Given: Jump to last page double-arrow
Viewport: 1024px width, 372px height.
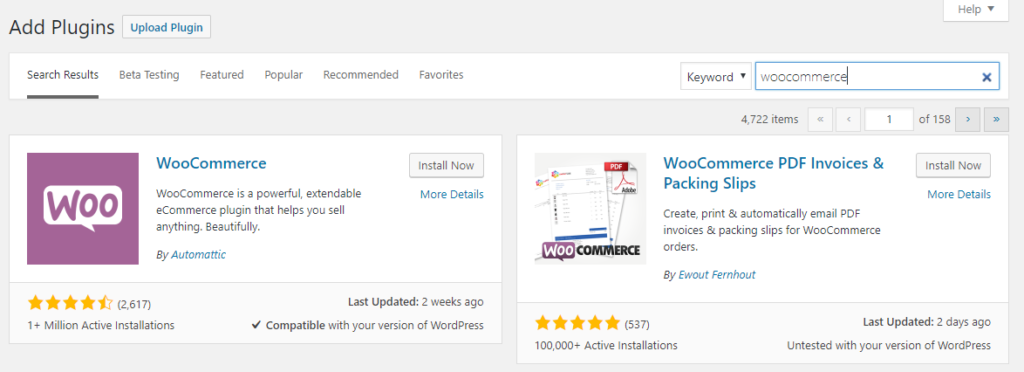Looking at the screenshot, I should click(997, 119).
